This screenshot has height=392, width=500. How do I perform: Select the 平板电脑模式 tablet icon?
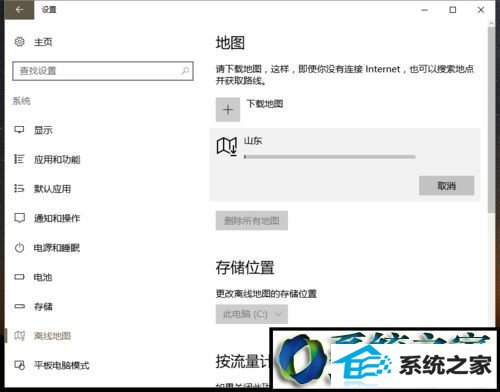[x=19, y=365]
